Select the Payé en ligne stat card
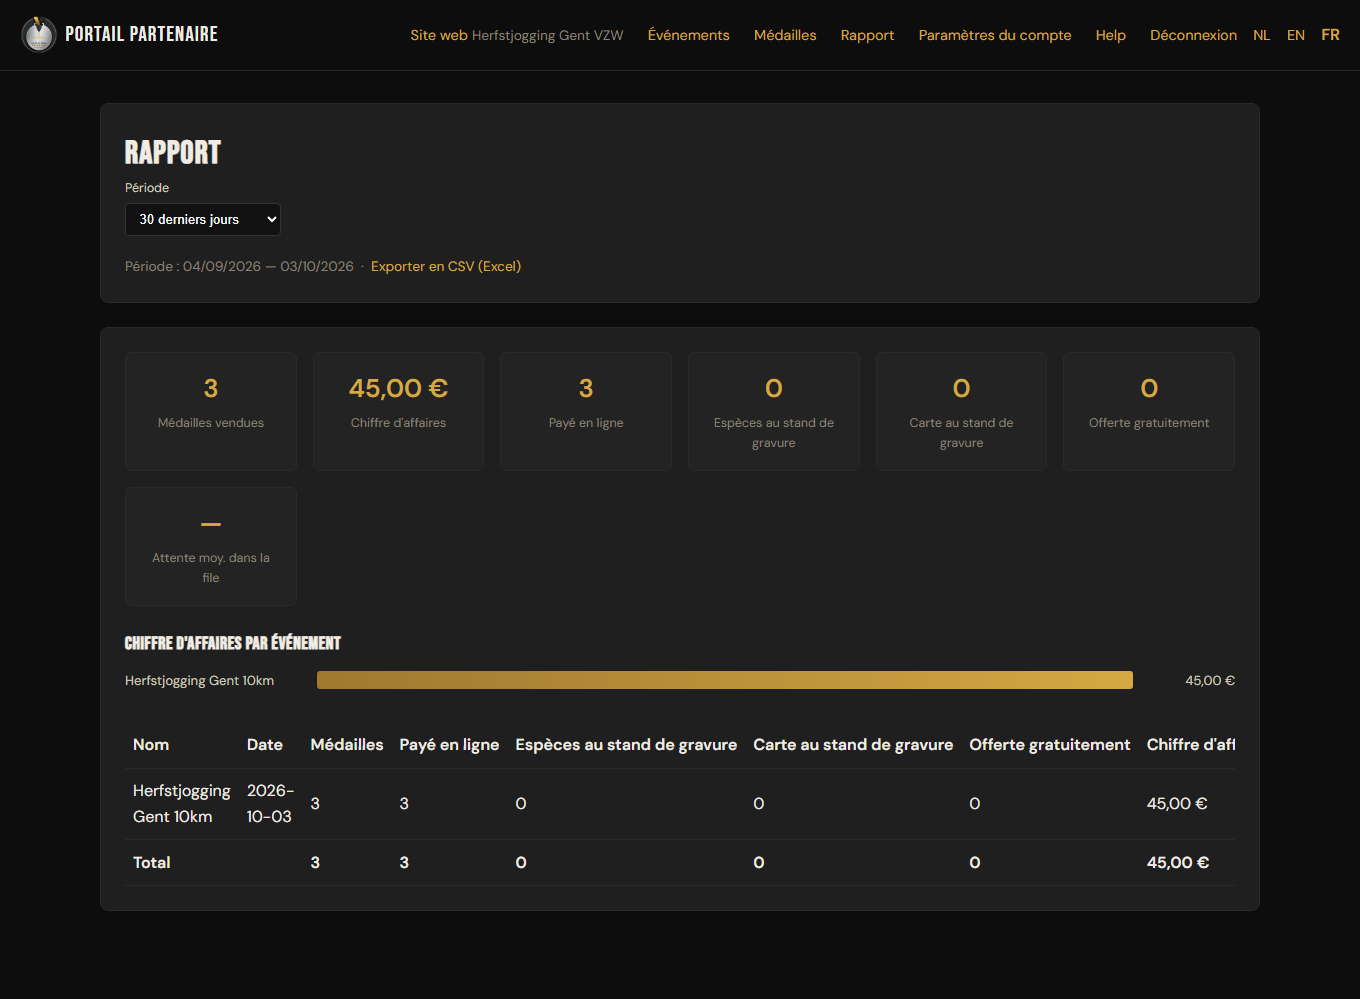The width and height of the screenshot is (1360, 999). (586, 411)
